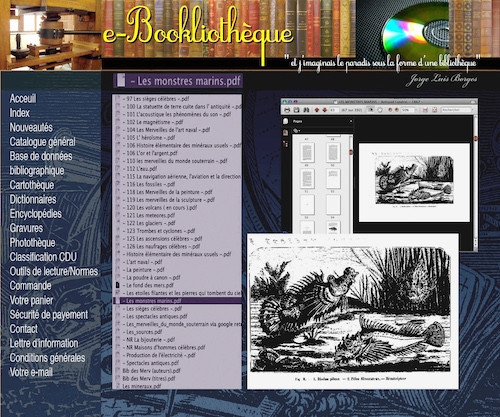
Task: Select '112 L'eau.pdf' file row
Action: (177, 169)
